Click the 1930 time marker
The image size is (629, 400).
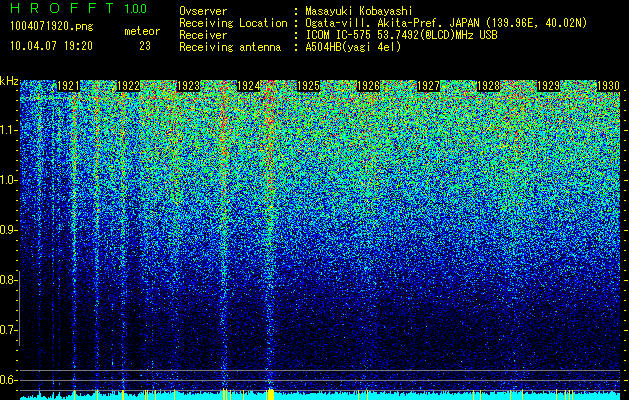pyautogui.click(x=608, y=86)
